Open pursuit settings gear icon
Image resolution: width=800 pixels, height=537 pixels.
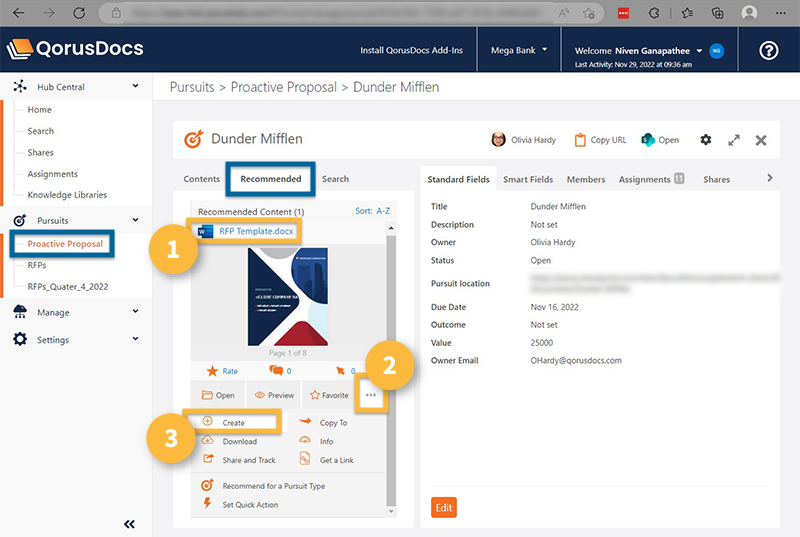point(706,140)
